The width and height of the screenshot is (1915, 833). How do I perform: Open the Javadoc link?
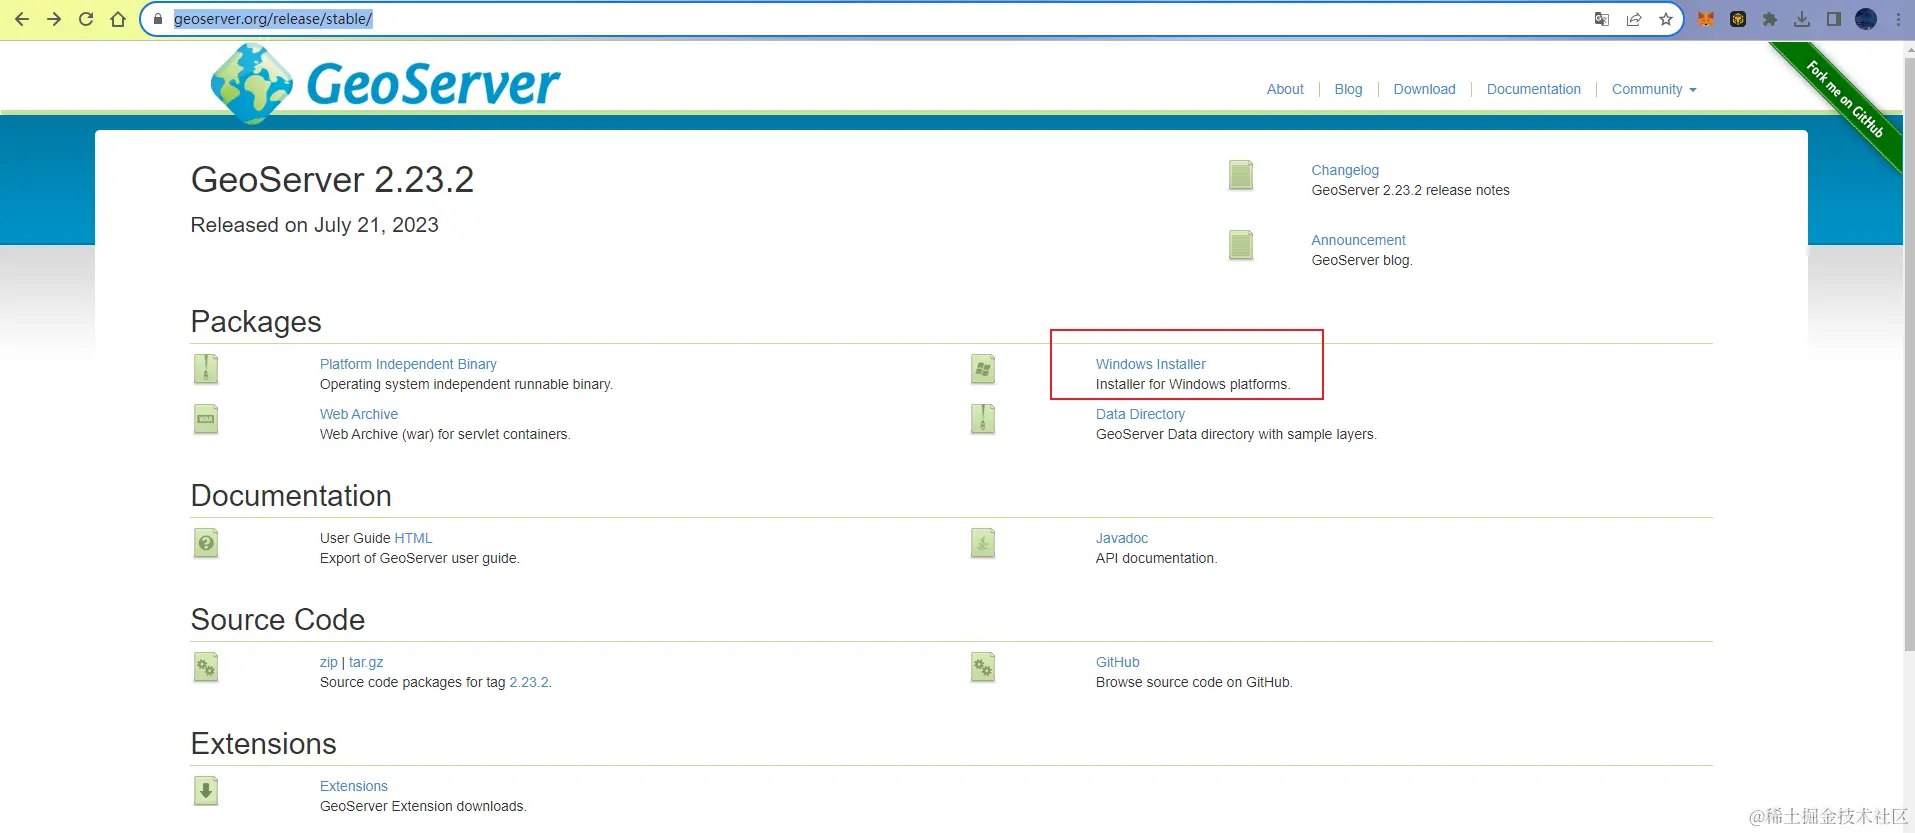click(x=1121, y=538)
